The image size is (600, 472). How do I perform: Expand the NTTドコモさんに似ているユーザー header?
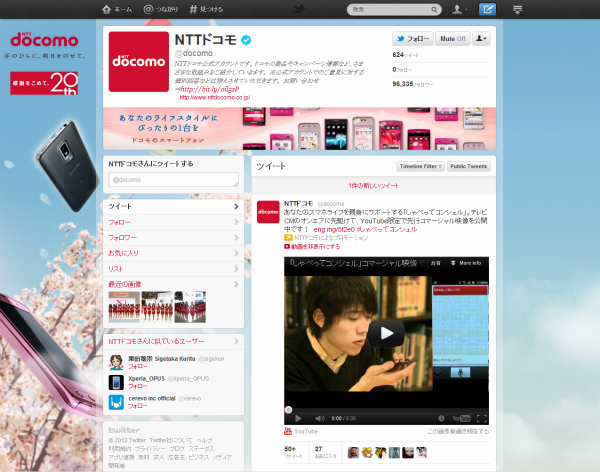pyautogui.click(x=173, y=341)
